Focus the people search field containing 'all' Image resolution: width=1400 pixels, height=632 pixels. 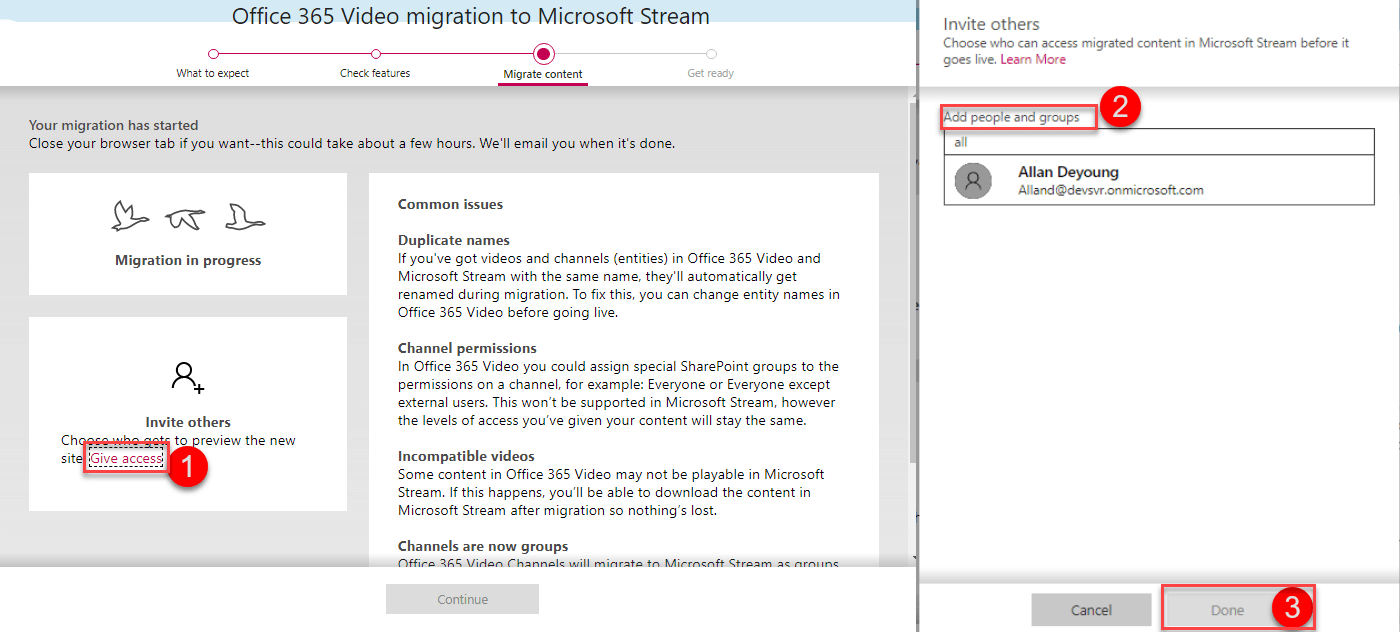click(1150, 143)
